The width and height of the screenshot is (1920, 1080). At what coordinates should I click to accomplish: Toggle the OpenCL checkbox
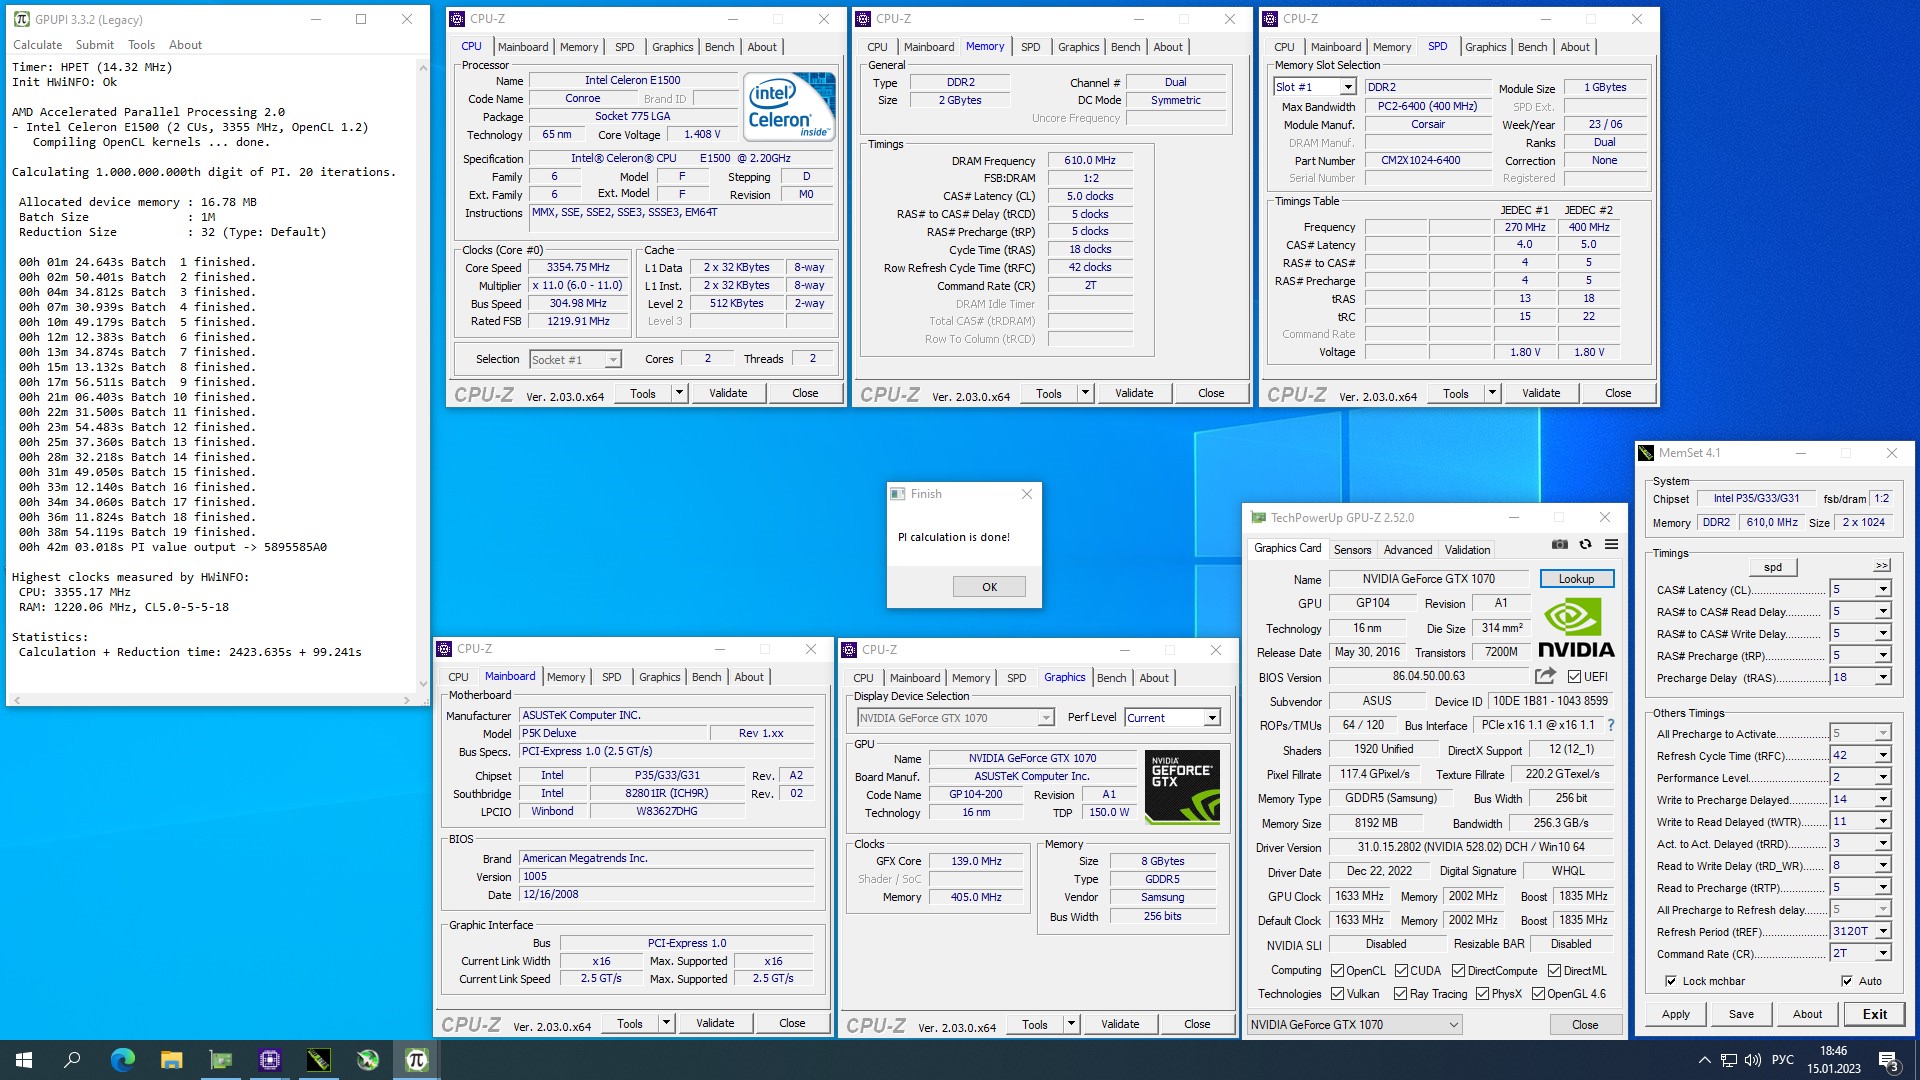(1337, 970)
